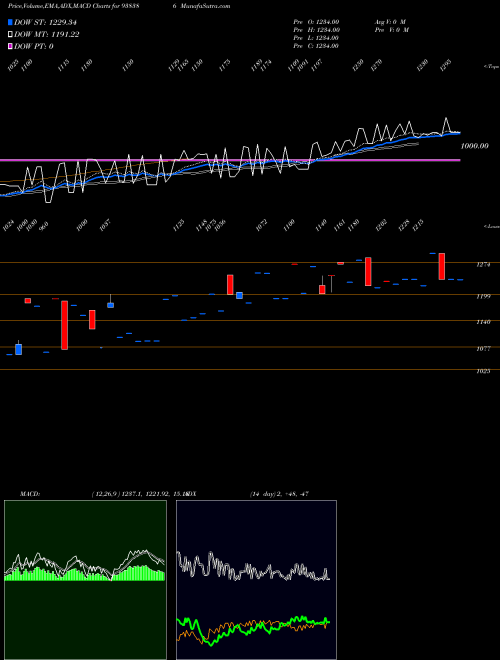The width and height of the screenshot is (500, 660).
Task: Click the magenta DOW PT legend swatch
Action: coord(10,46)
